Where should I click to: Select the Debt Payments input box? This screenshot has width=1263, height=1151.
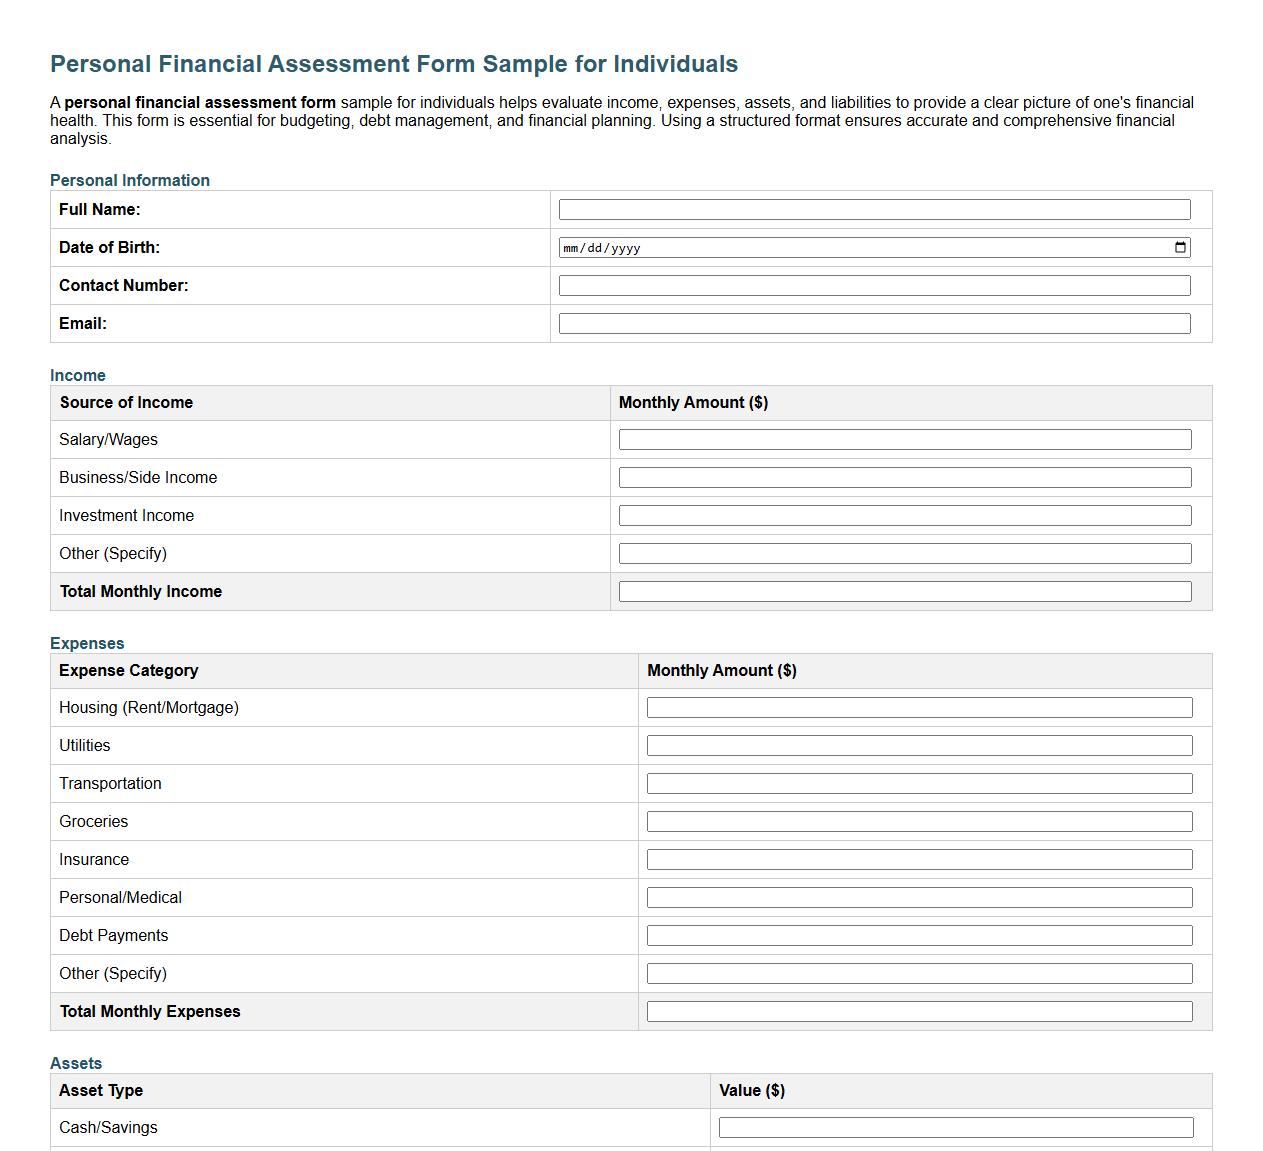point(920,935)
